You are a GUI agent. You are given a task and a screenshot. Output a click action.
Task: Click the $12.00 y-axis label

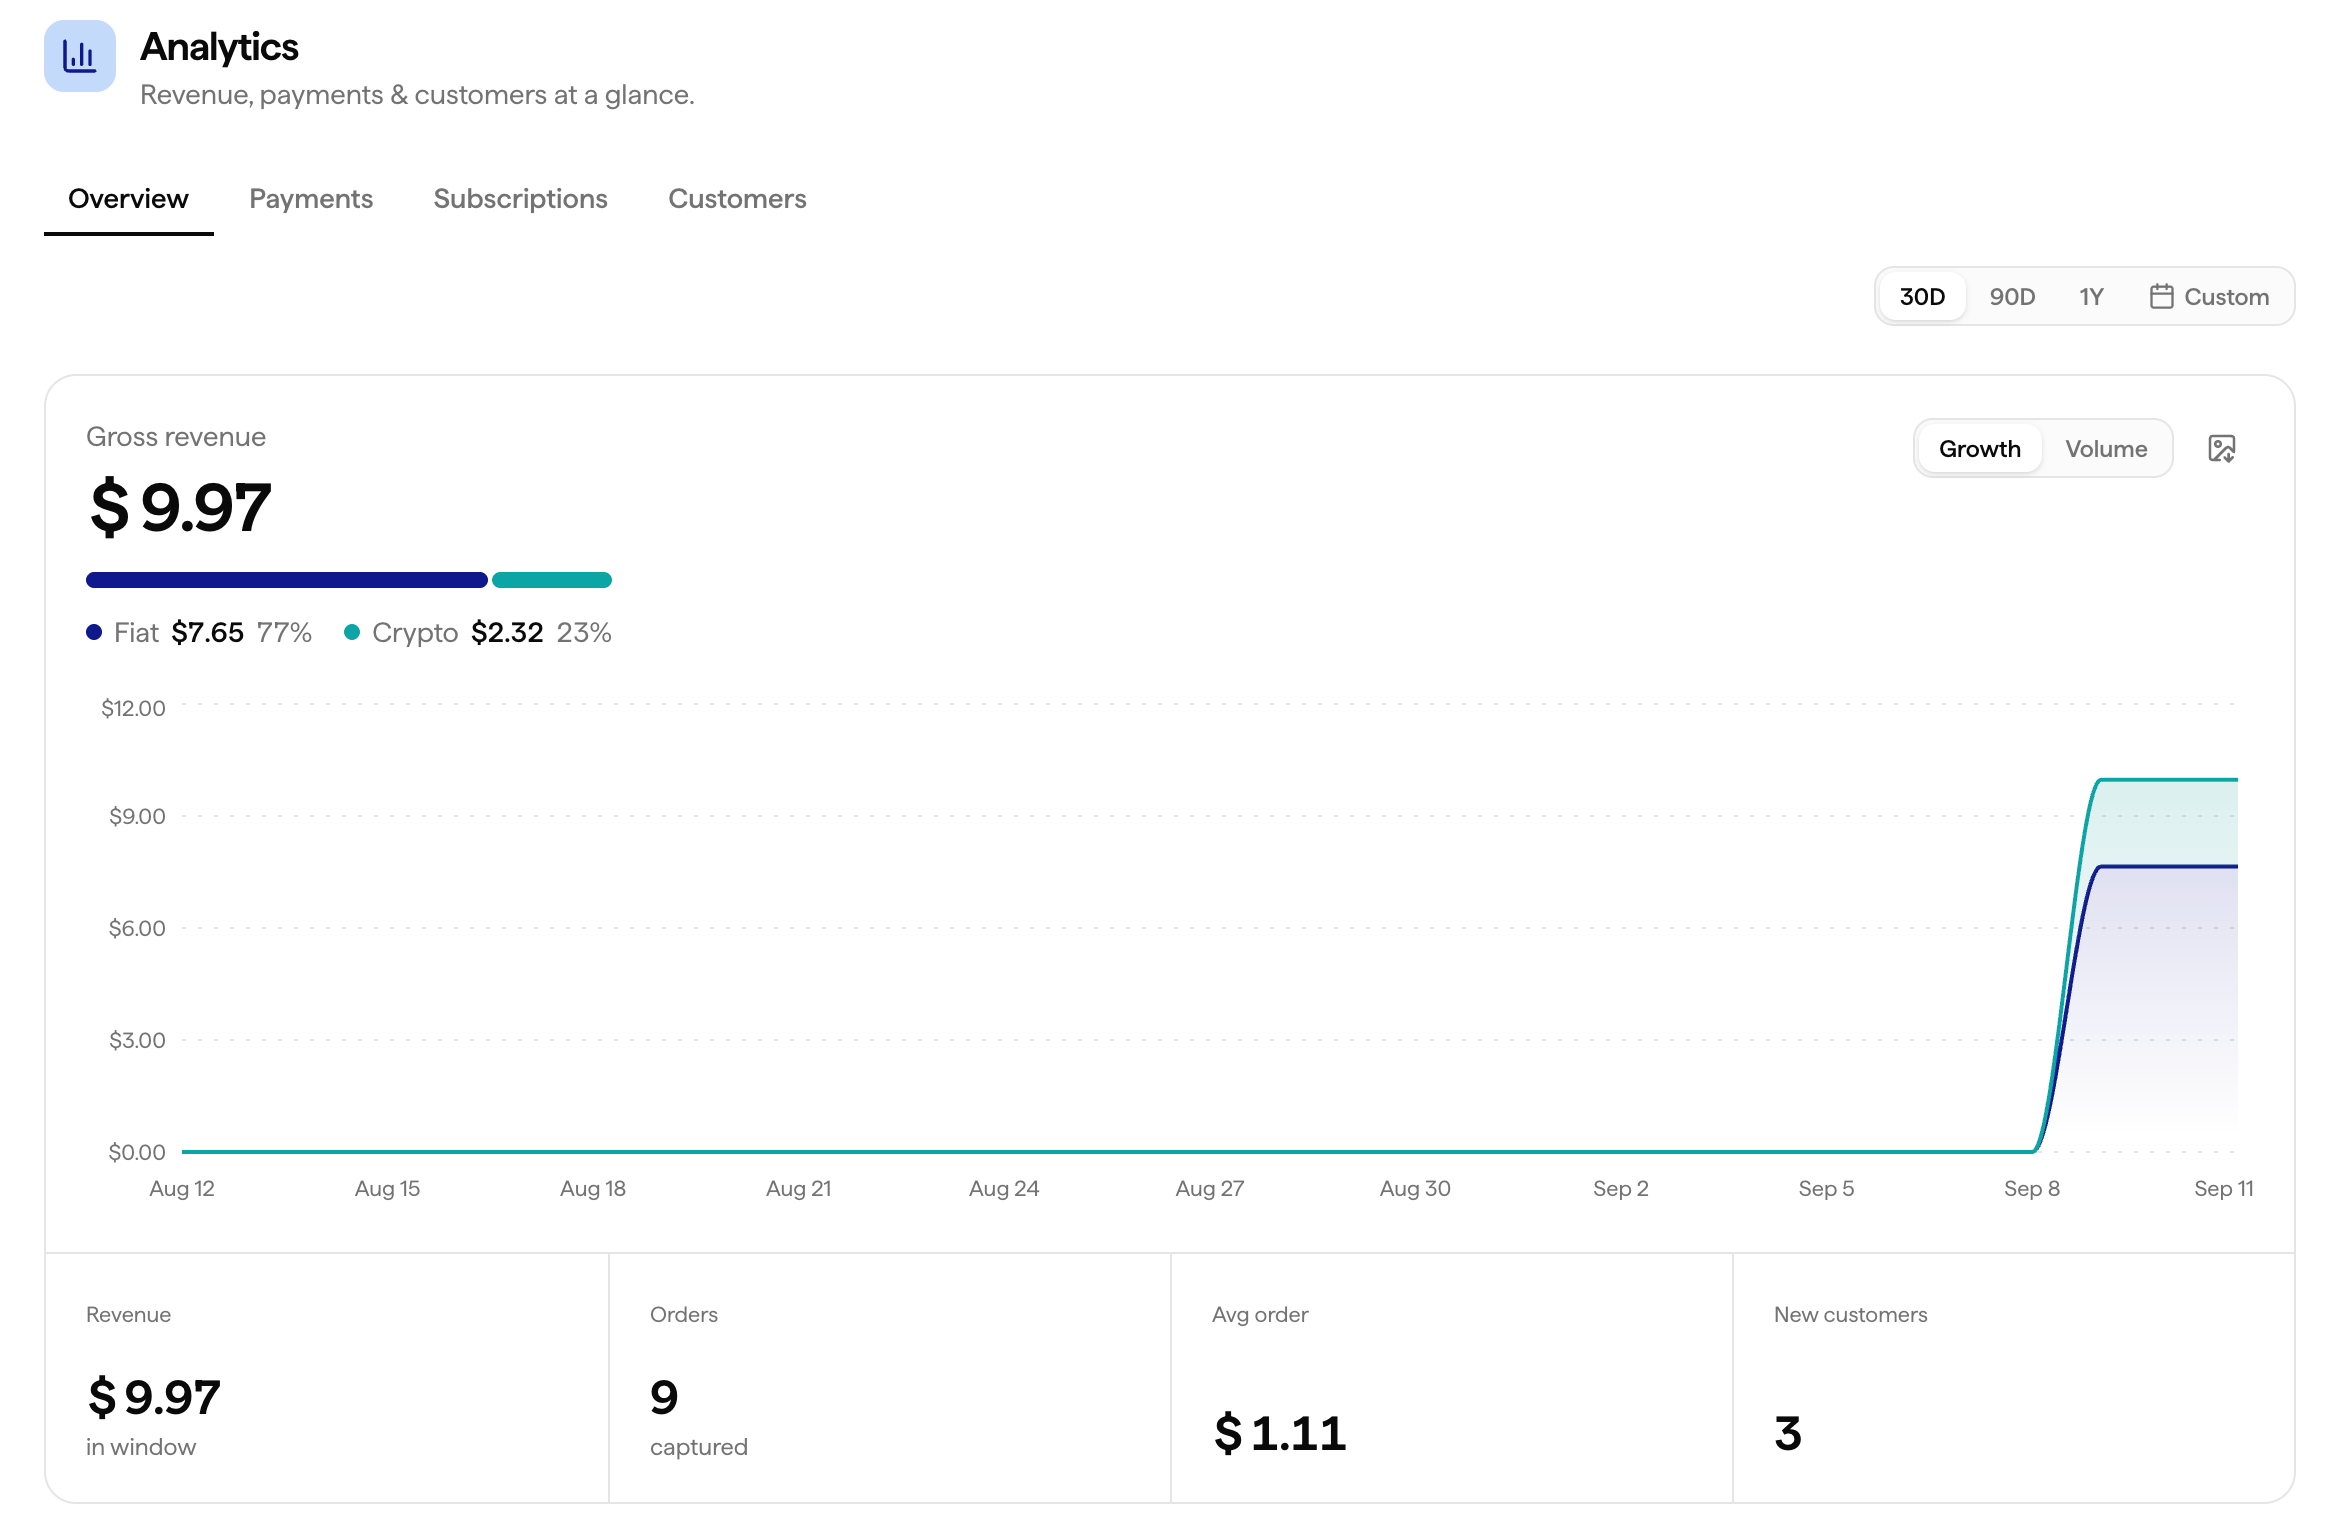coord(133,708)
